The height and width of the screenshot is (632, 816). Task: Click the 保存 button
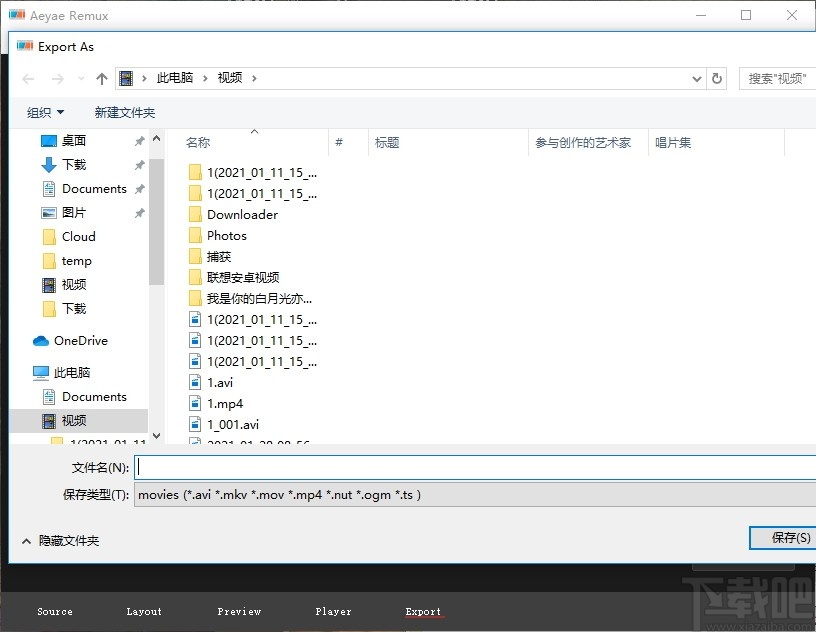coord(785,538)
